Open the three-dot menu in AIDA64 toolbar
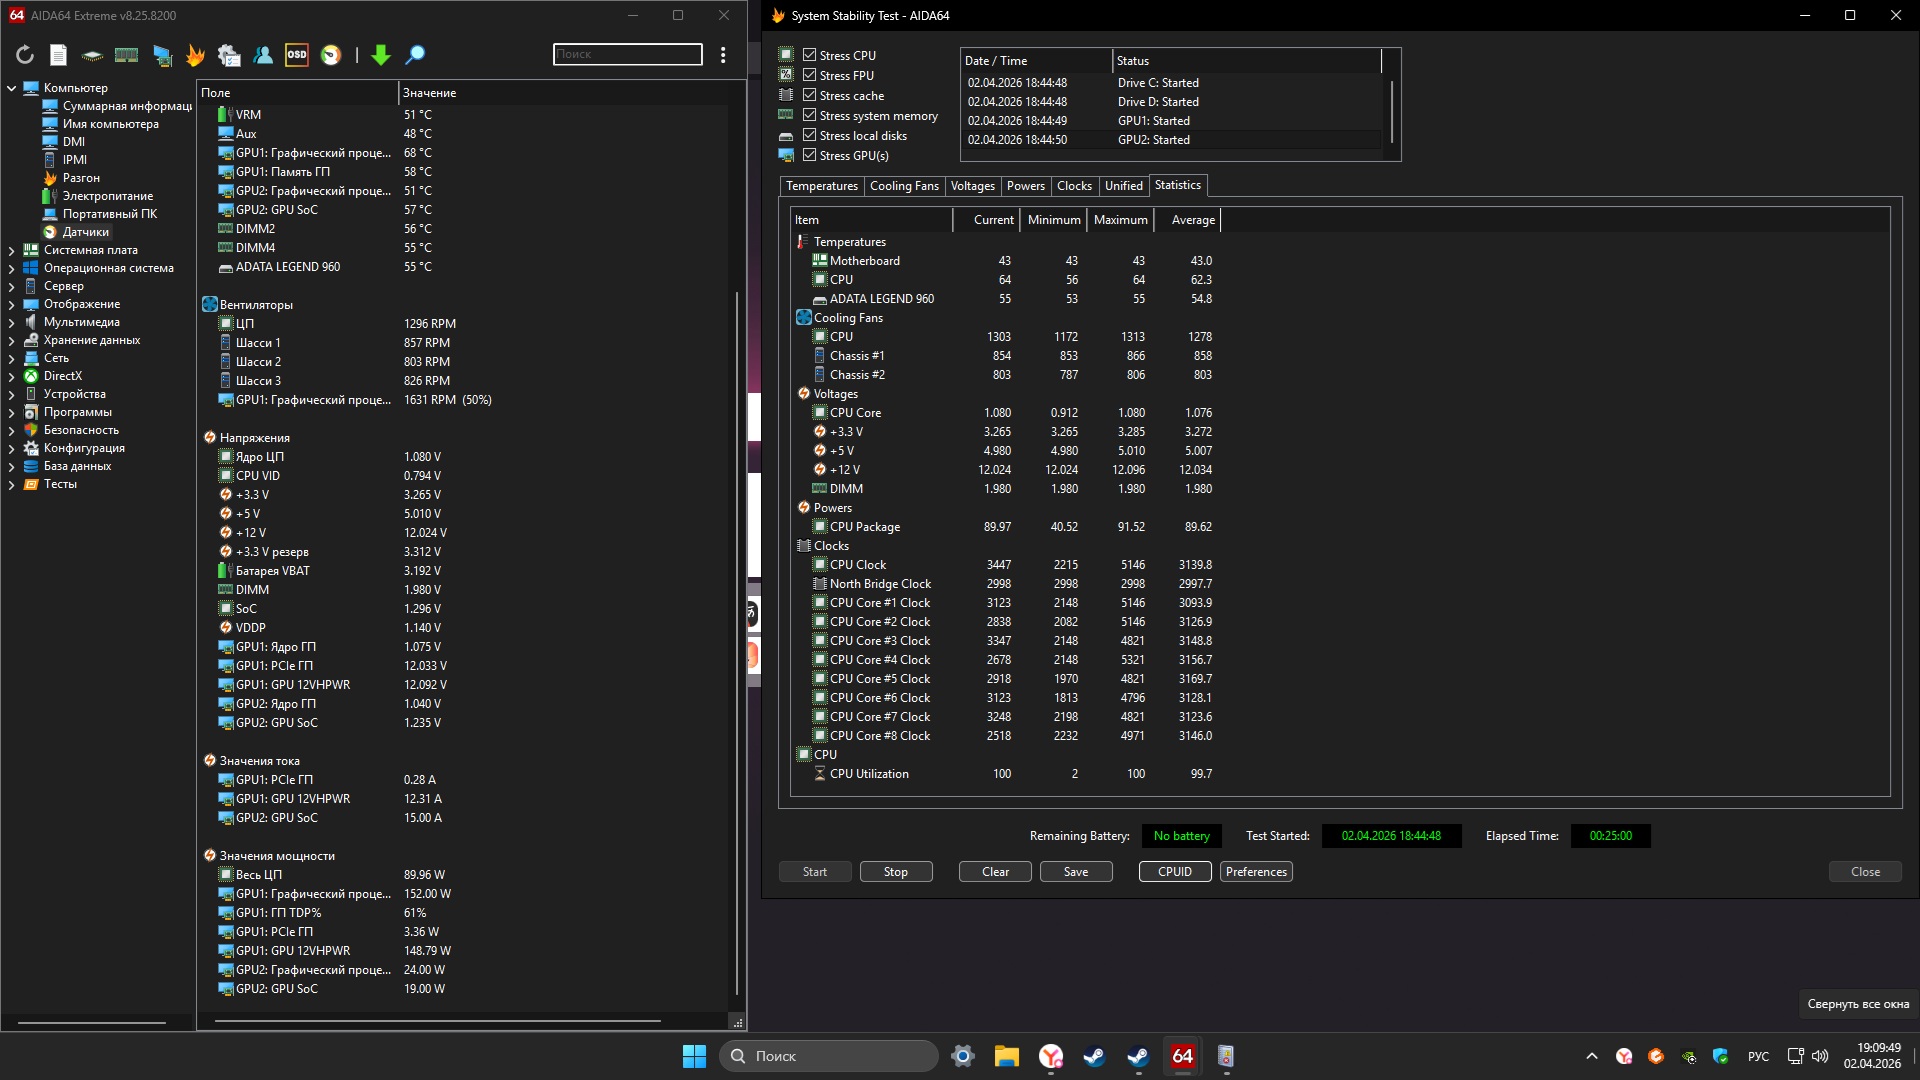1920x1080 pixels. 723,55
